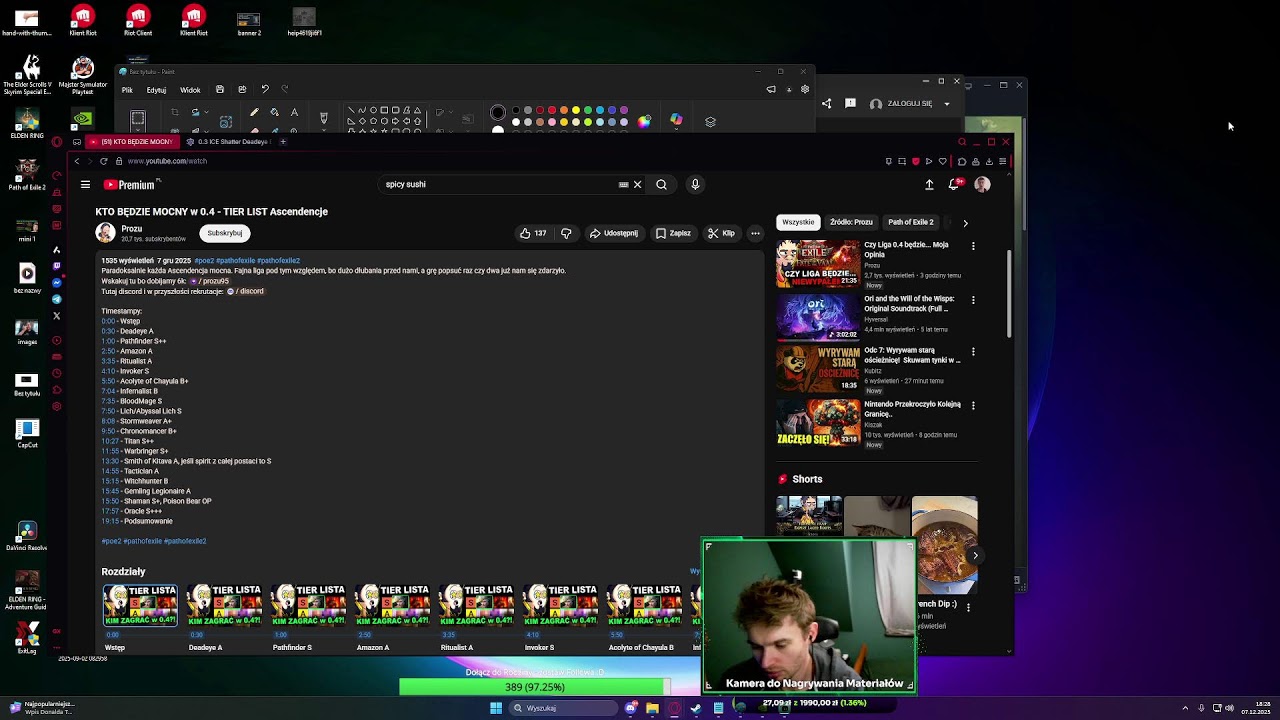
Task: Open Discord from the taskbar
Action: (x=630, y=708)
